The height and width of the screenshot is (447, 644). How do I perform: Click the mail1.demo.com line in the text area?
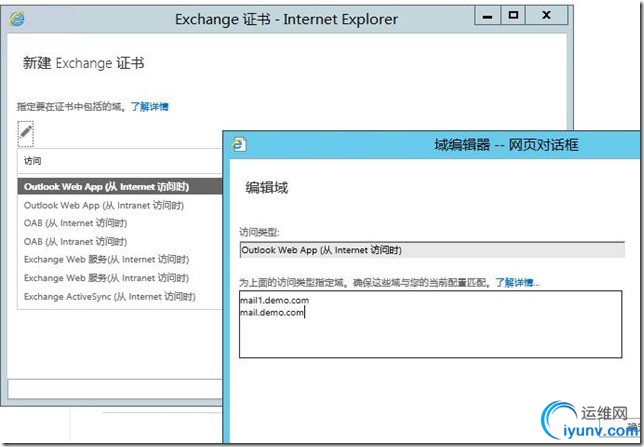[x=274, y=300]
